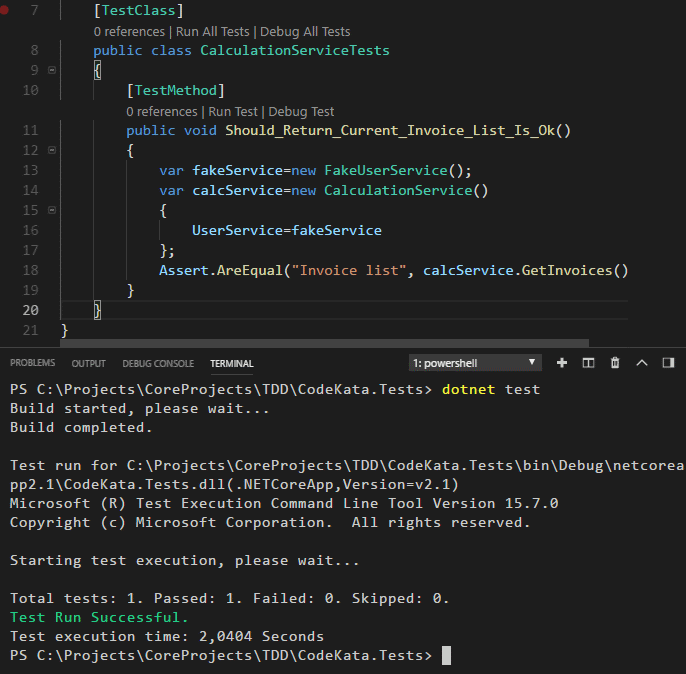Click the method name Should_Return_Current_Invoice_List_Is_Ok
The width and height of the screenshot is (686, 674).
click(x=390, y=130)
